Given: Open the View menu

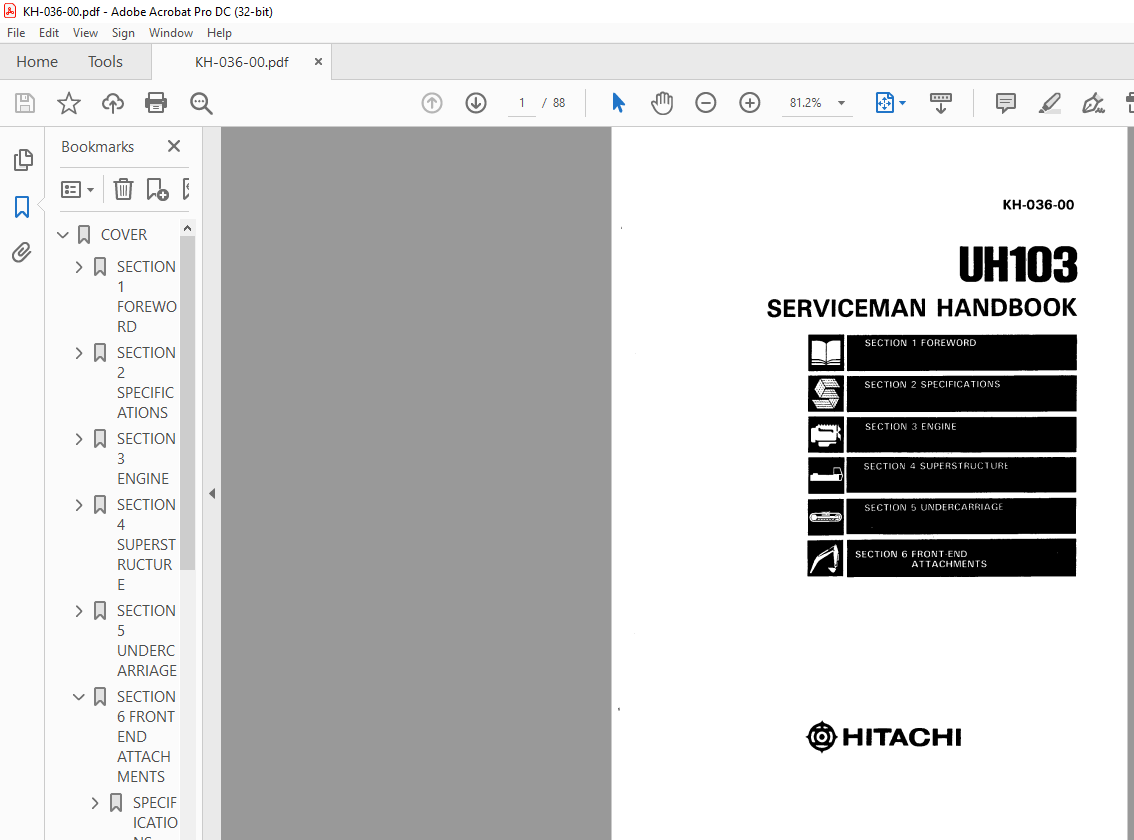Looking at the screenshot, I should coord(85,33).
